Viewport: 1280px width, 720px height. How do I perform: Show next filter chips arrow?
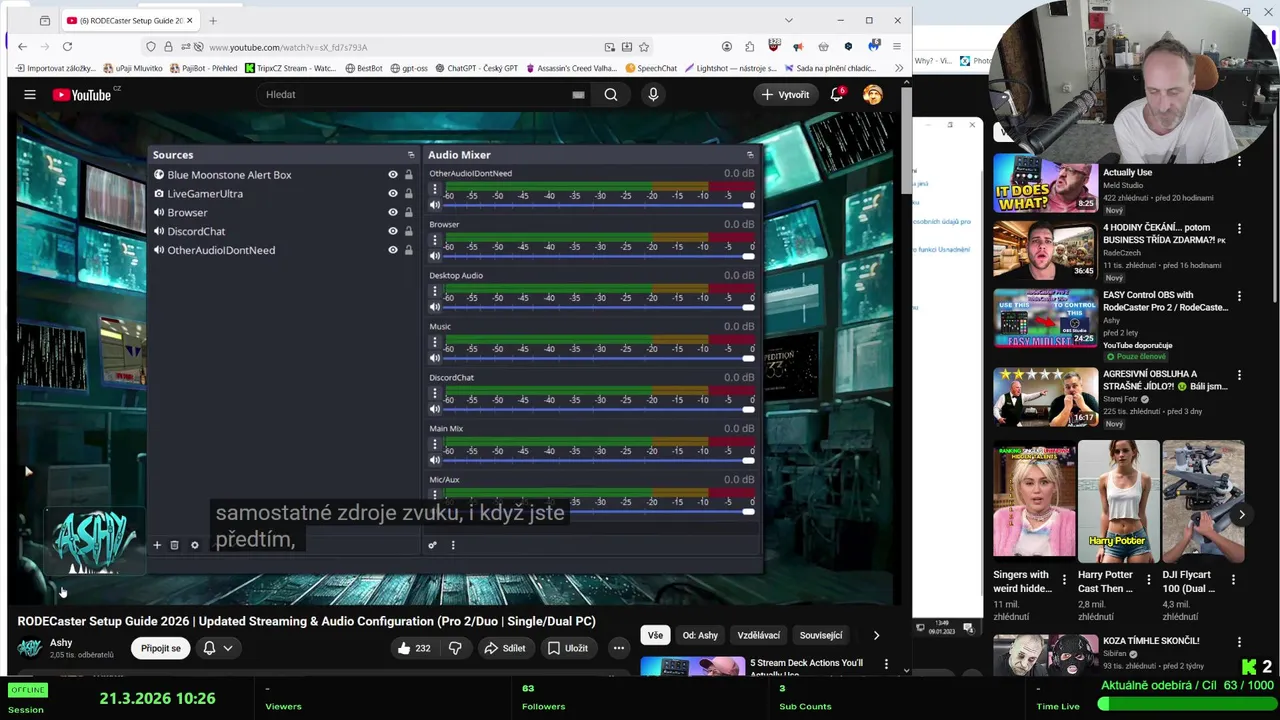click(x=876, y=635)
